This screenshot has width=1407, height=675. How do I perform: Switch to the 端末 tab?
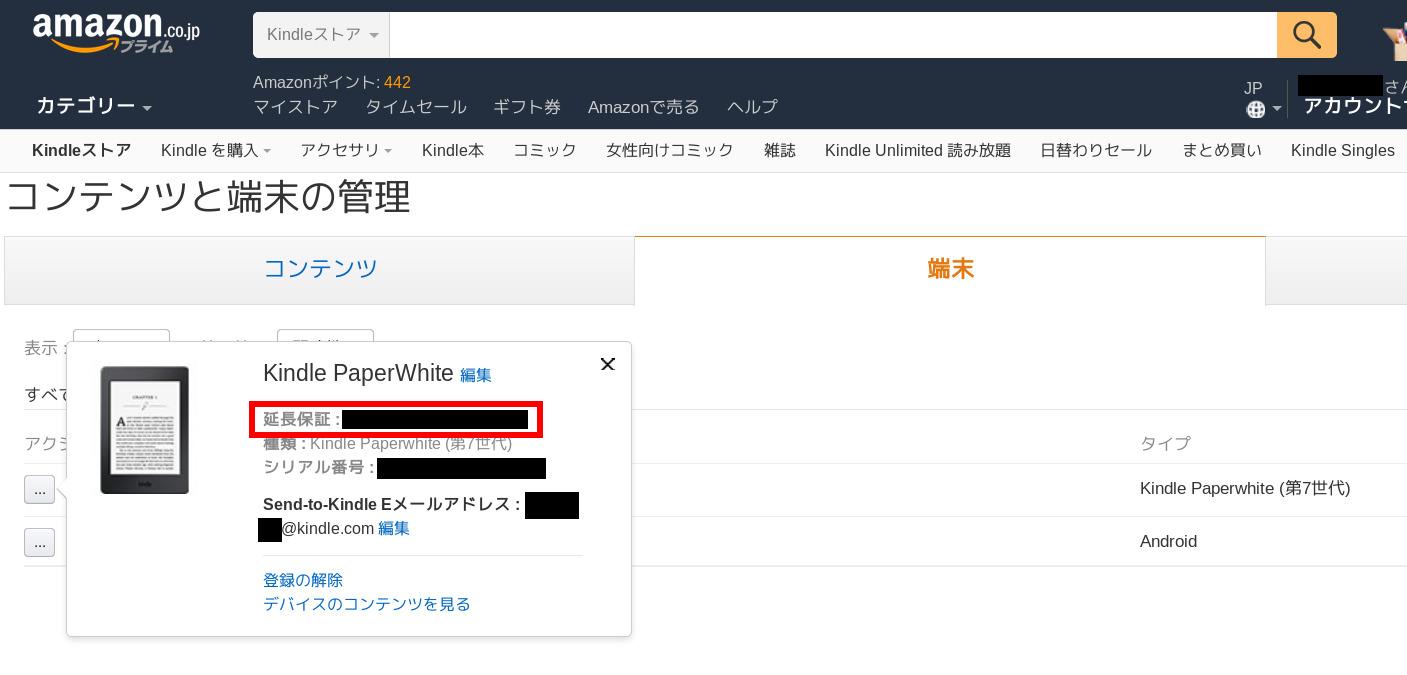pos(950,270)
